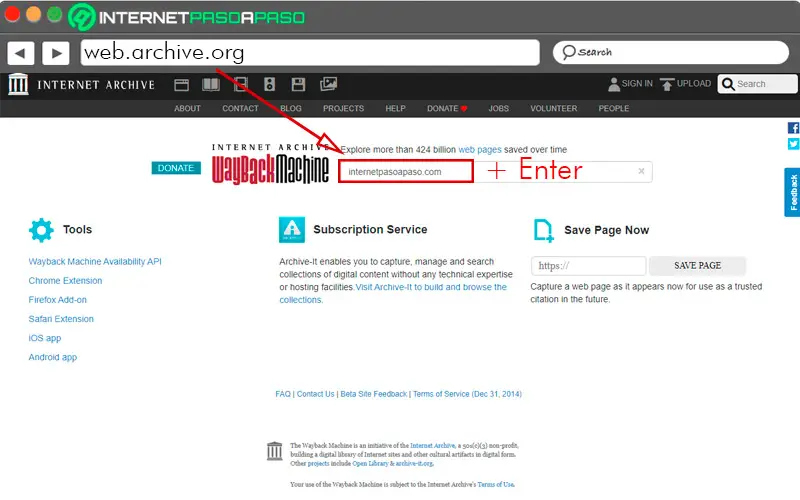Open the DONATE menu item with heart

(x=447, y=109)
